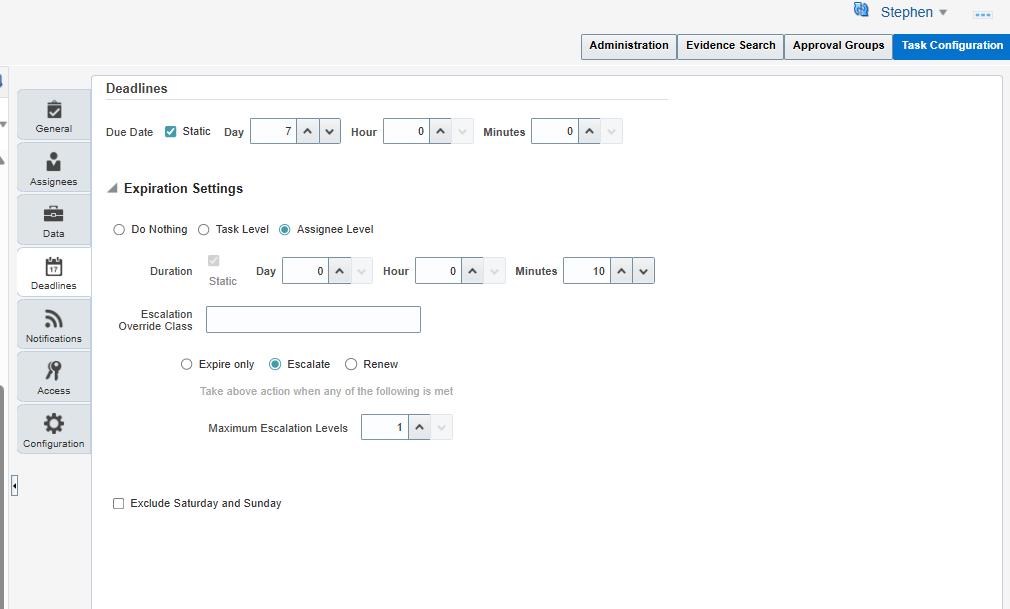The height and width of the screenshot is (609, 1010).
Task: Collapse the Expiration Settings section
Action: [112, 188]
